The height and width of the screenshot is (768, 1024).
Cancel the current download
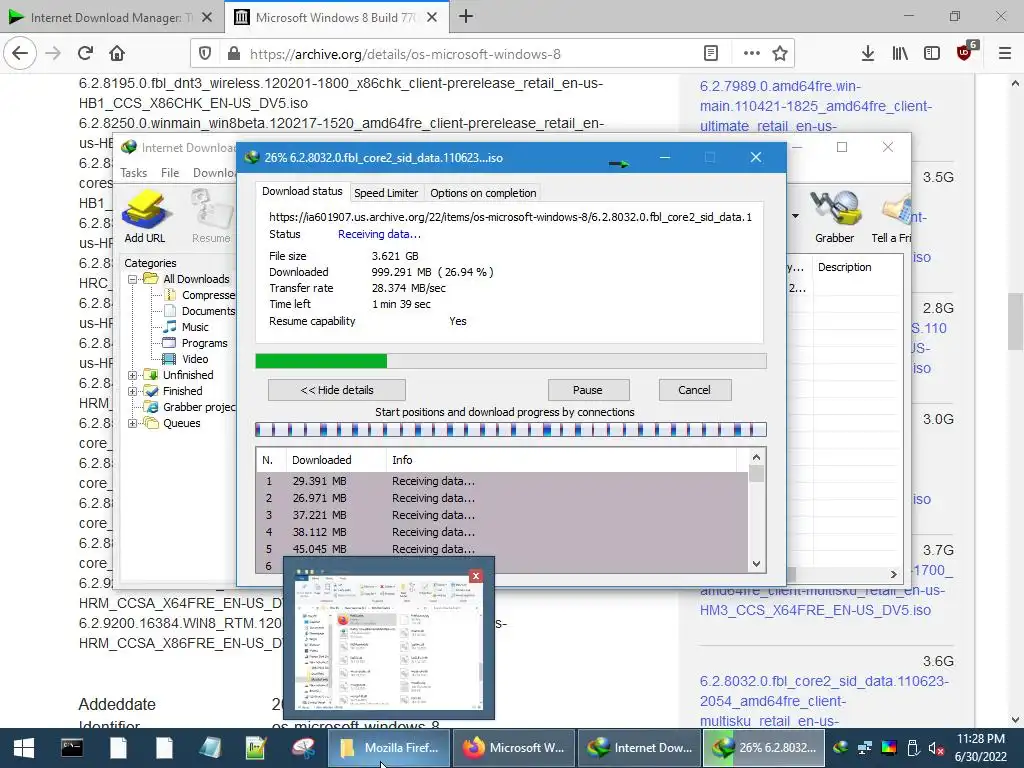tap(694, 390)
